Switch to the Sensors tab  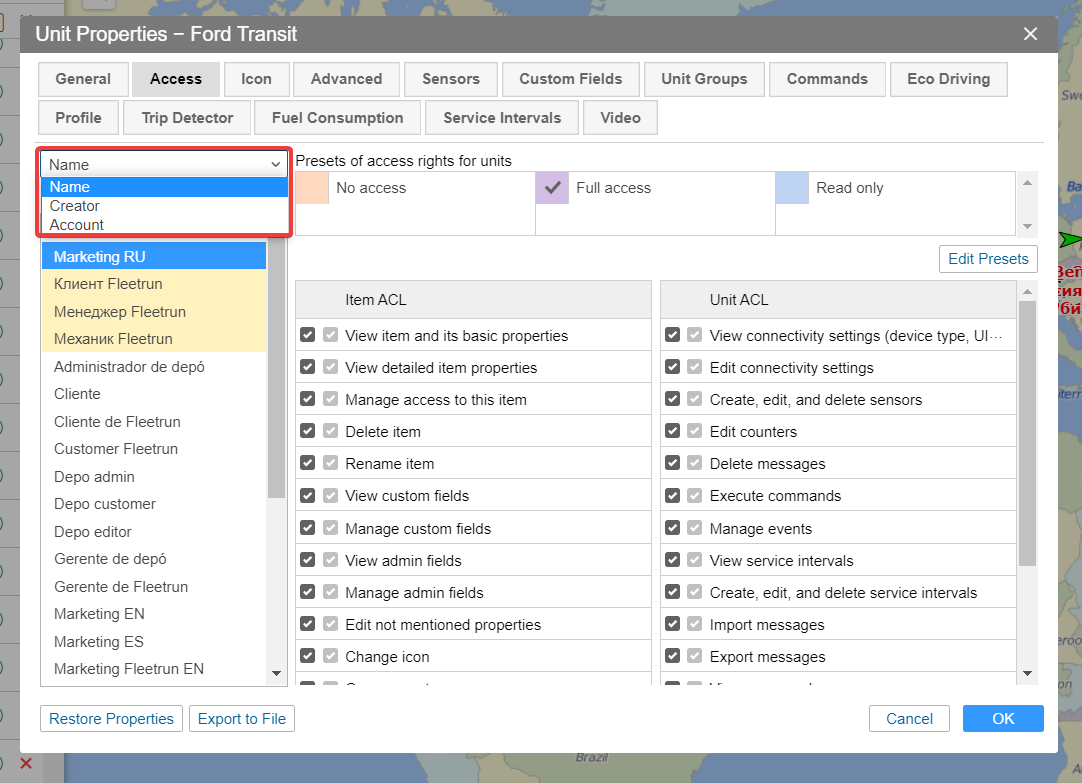(x=450, y=79)
